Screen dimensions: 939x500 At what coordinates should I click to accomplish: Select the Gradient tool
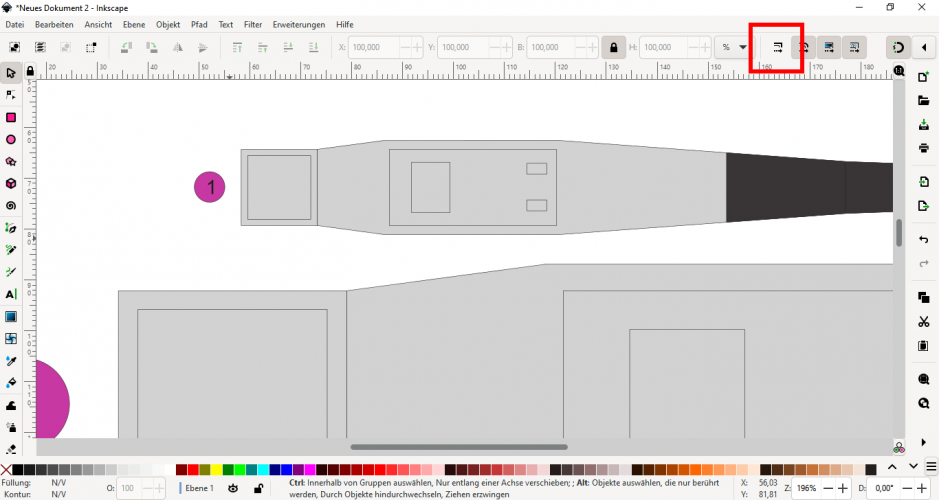(11, 317)
